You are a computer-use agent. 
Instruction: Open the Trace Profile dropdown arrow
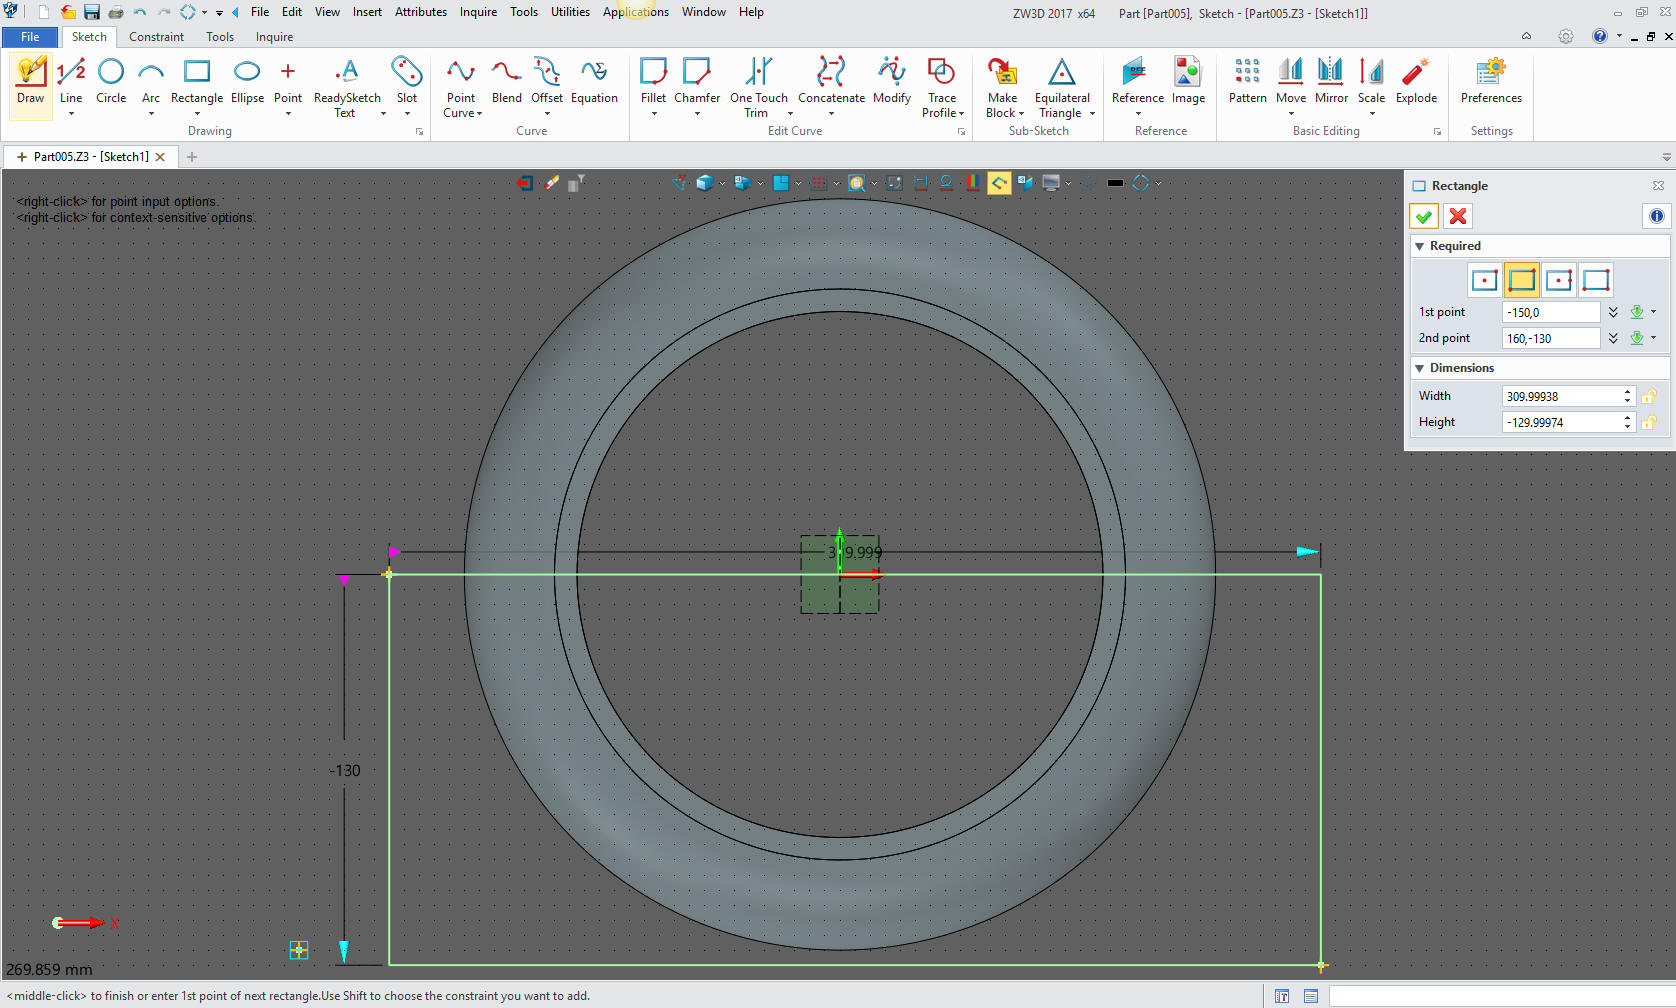(x=961, y=114)
